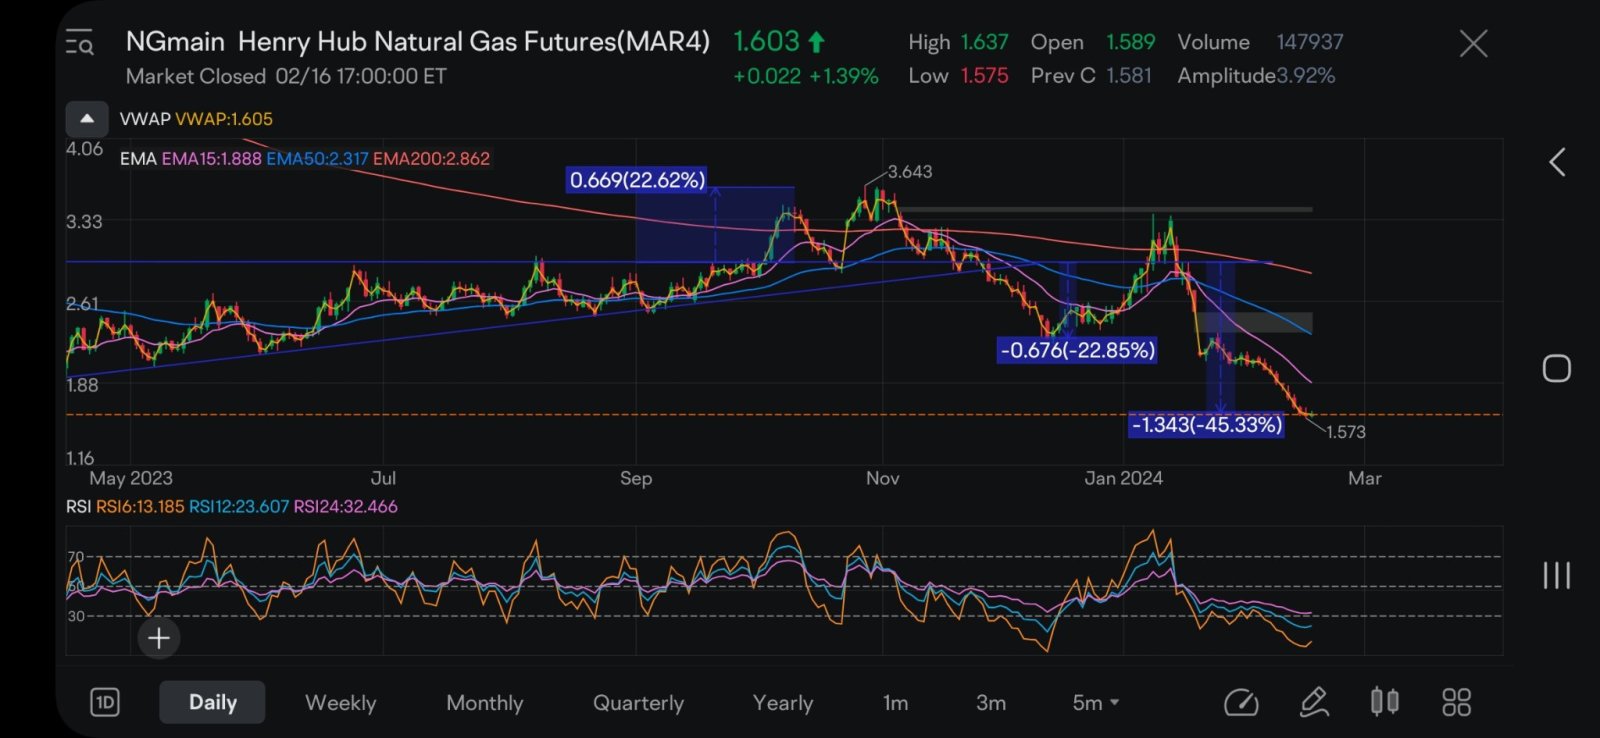Tap the Prev C 1.581 value

[1129, 76]
